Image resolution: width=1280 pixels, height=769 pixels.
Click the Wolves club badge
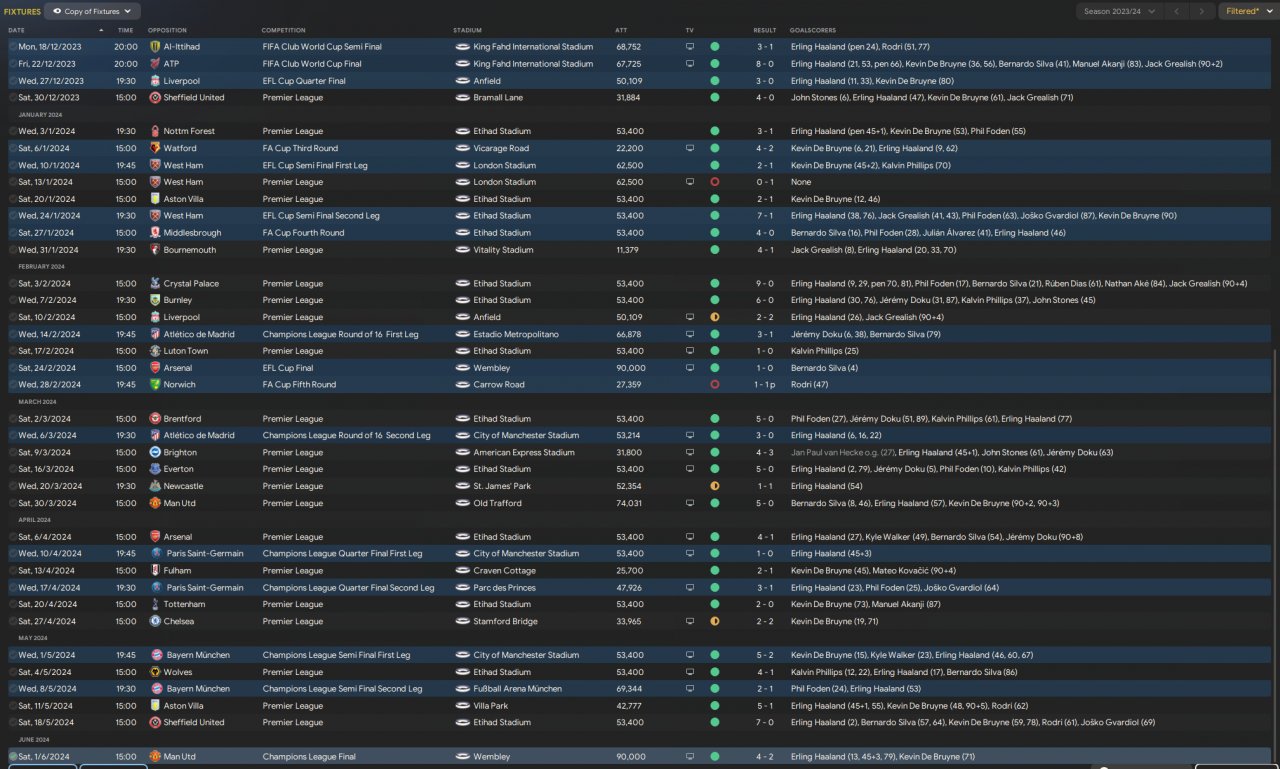[155, 672]
